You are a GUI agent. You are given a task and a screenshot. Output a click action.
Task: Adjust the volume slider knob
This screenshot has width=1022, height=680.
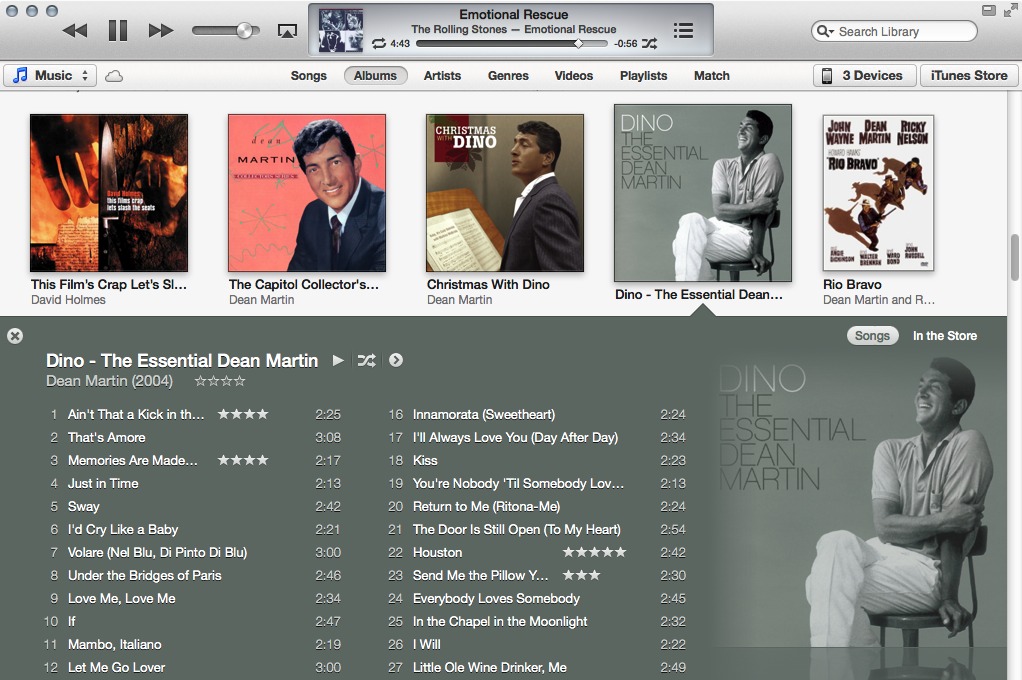(x=244, y=31)
